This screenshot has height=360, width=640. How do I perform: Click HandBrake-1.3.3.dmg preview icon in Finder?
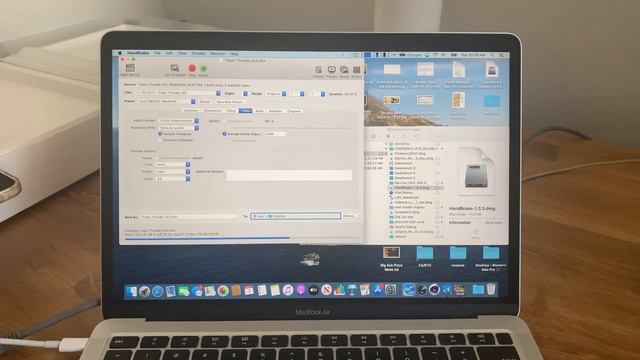475,172
